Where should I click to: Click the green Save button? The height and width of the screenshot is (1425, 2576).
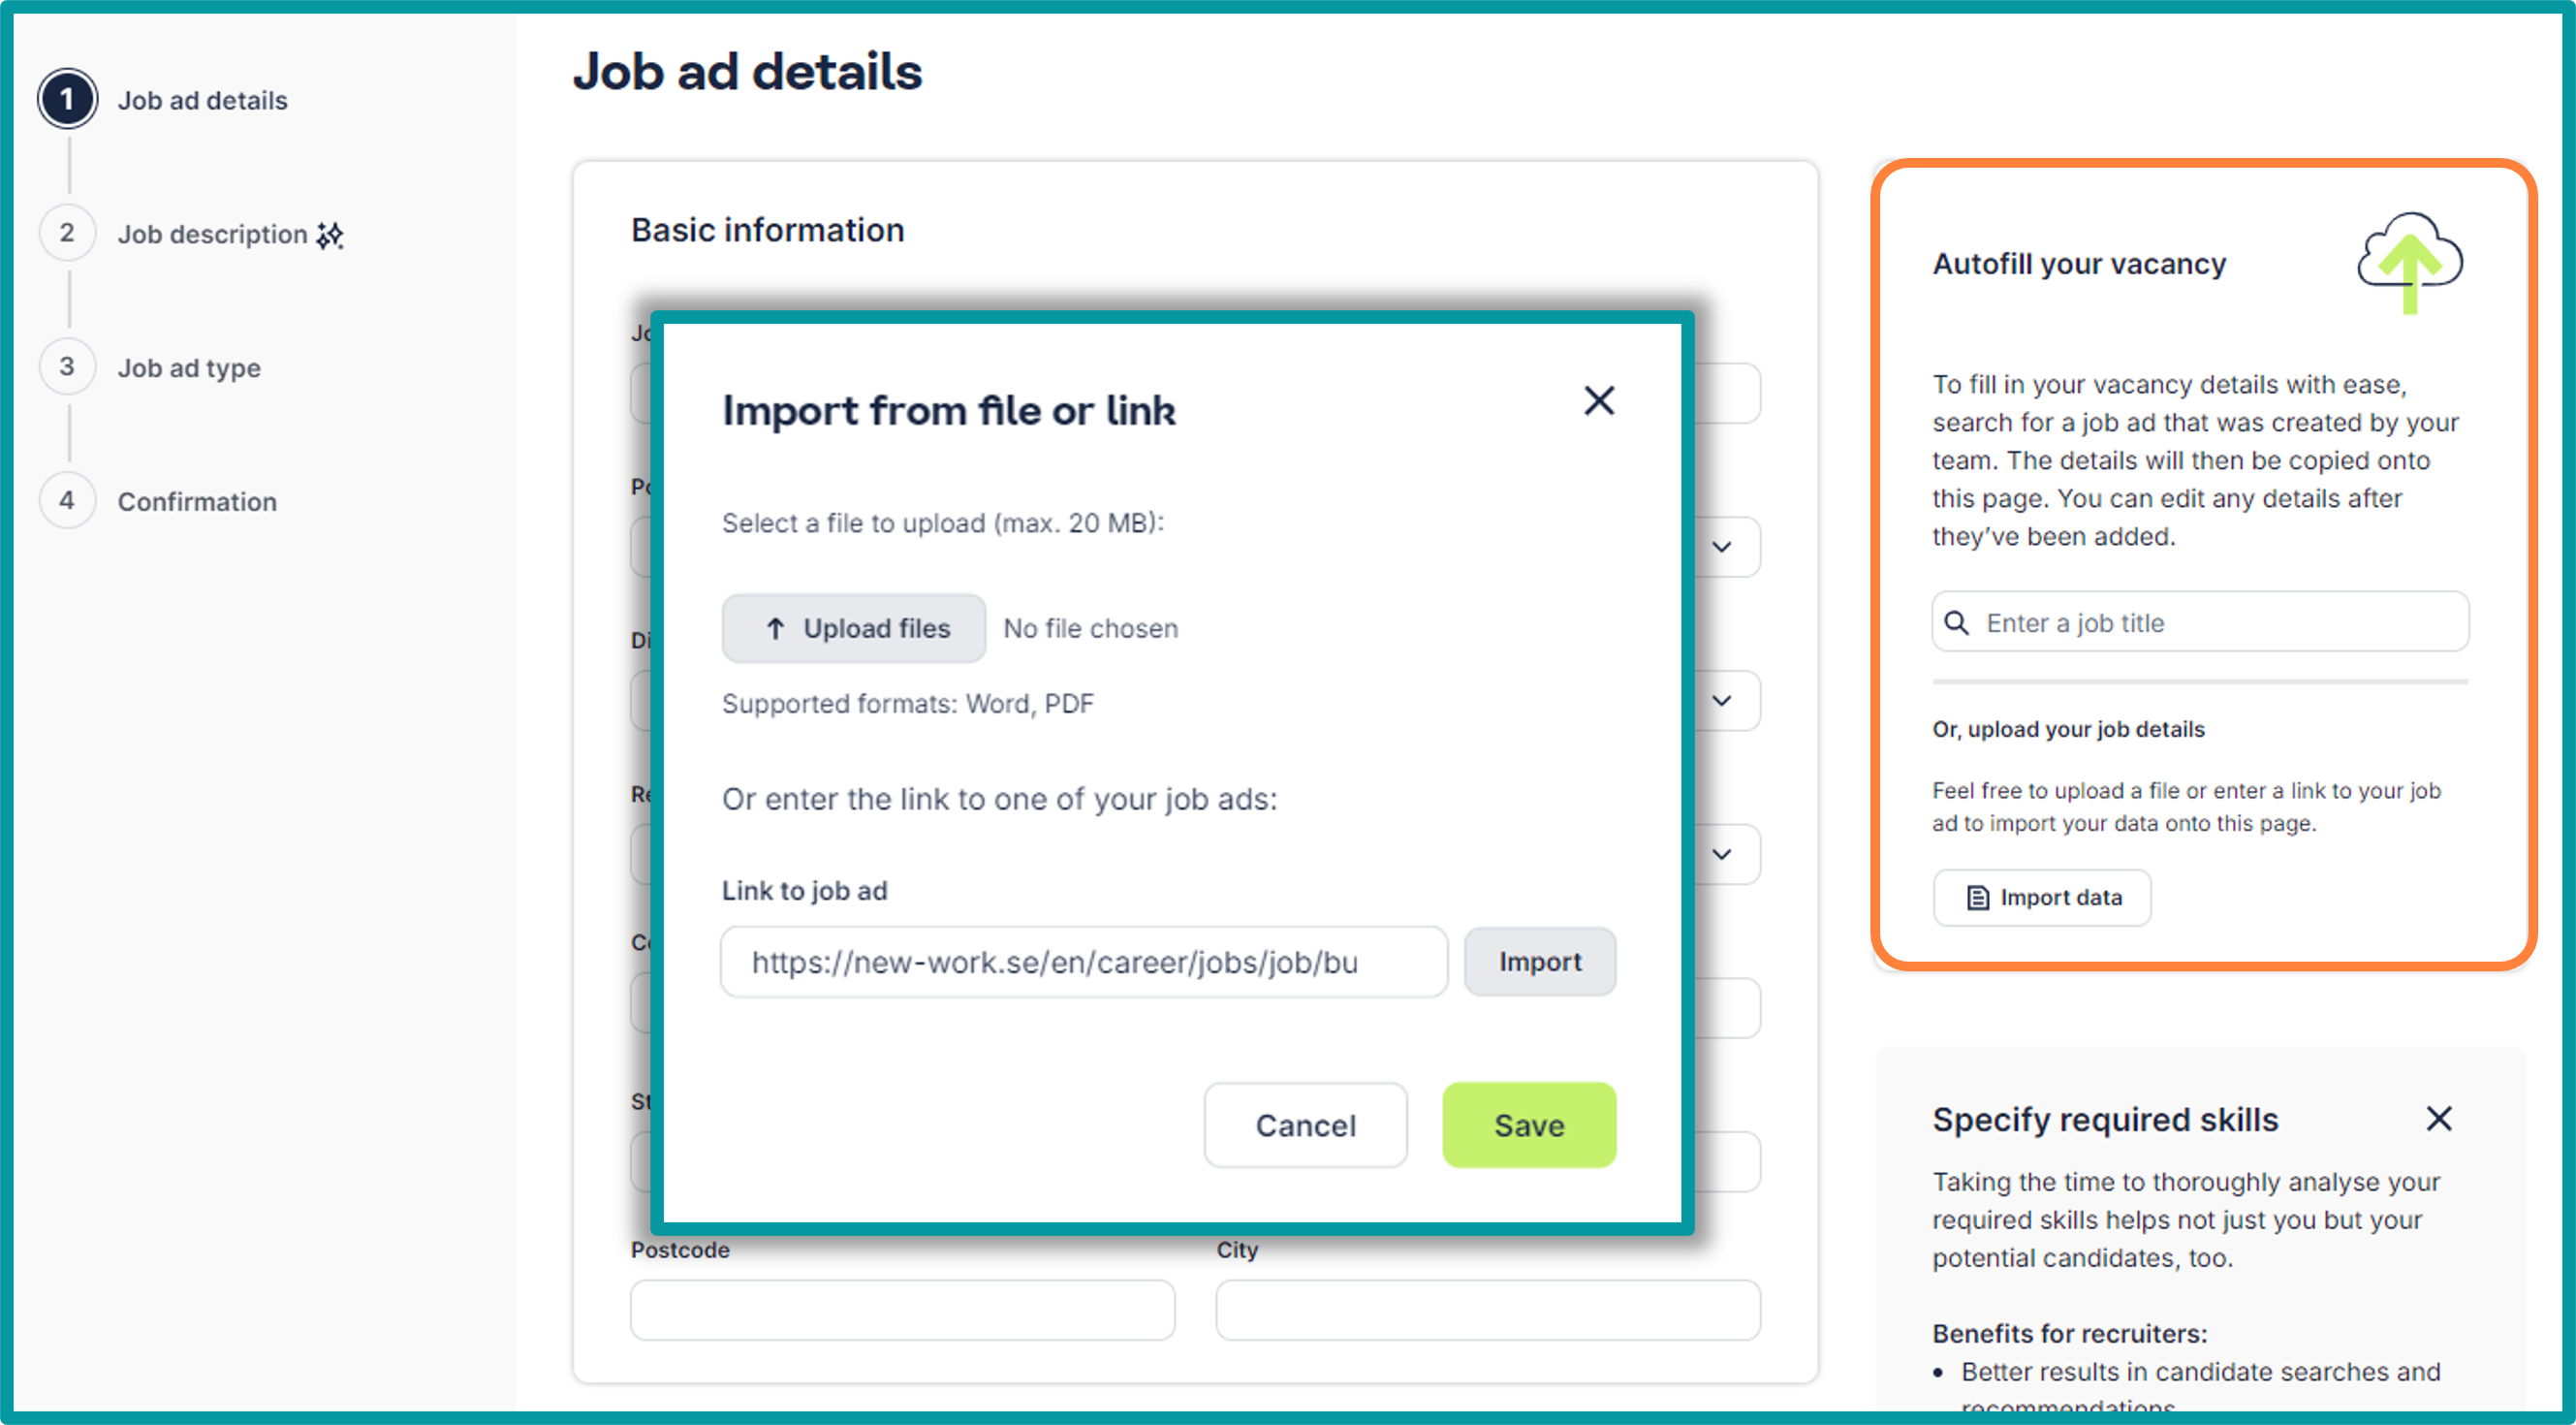1528,1125
